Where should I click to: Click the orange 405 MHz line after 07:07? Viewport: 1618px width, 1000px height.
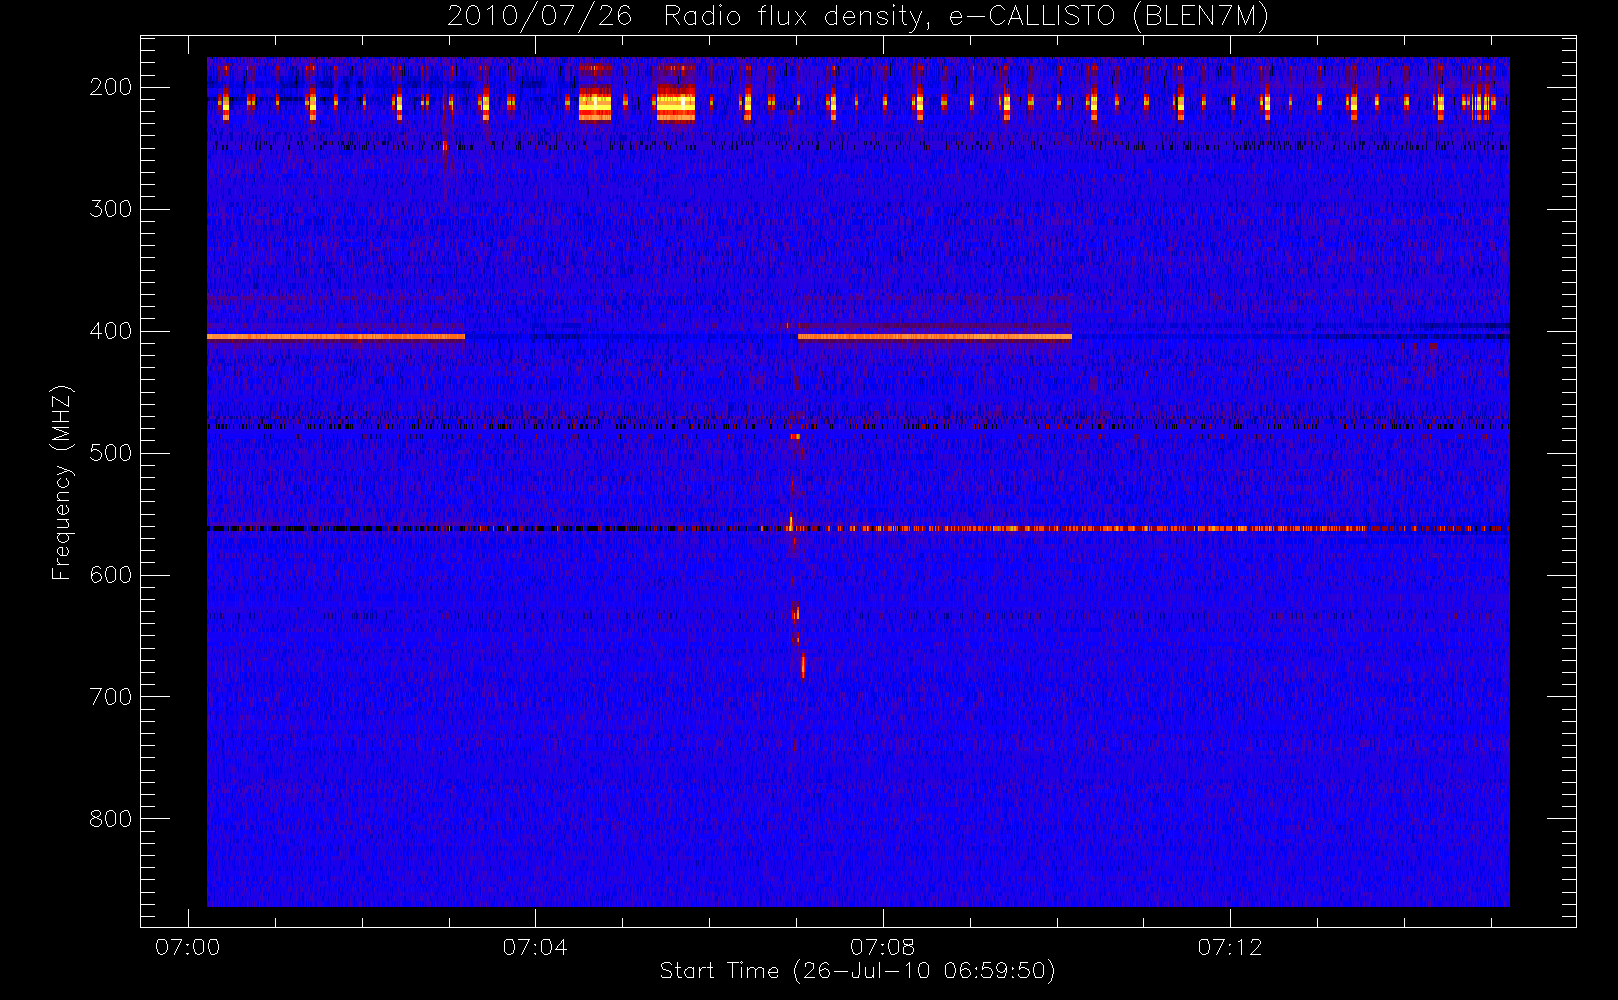[935, 337]
